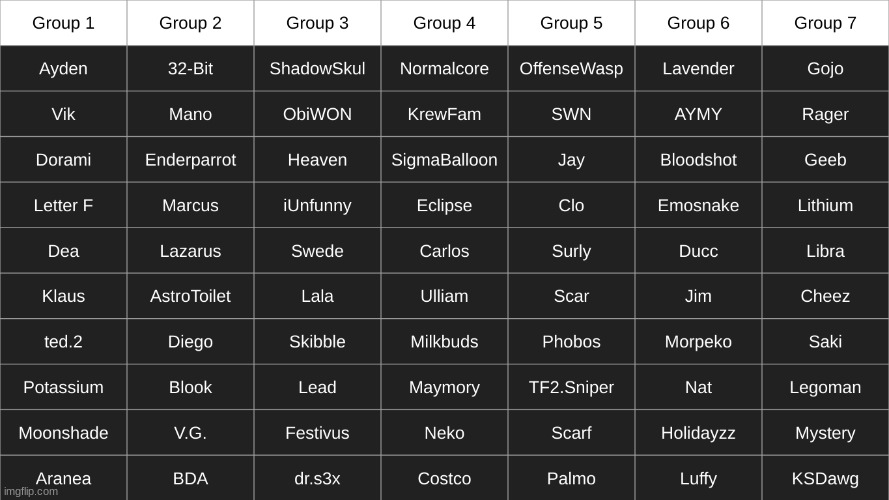The image size is (889, 500).
Task: Select the ShadowSkul table cell
Action: pyautogui.click(x=317, y=69)
